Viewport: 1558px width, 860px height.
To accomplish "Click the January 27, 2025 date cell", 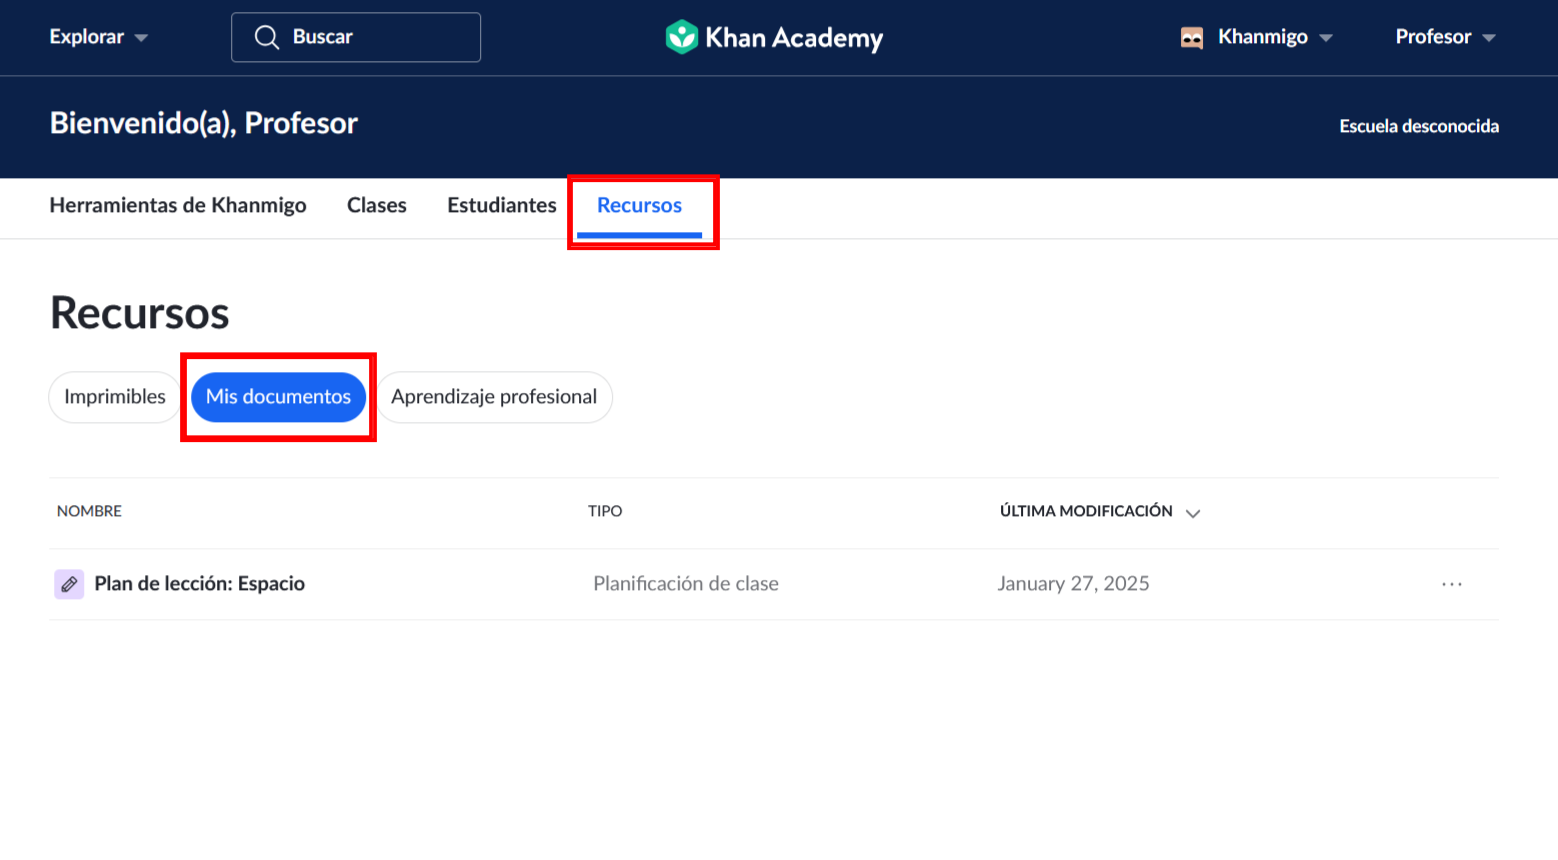I will pos(1073,584).
